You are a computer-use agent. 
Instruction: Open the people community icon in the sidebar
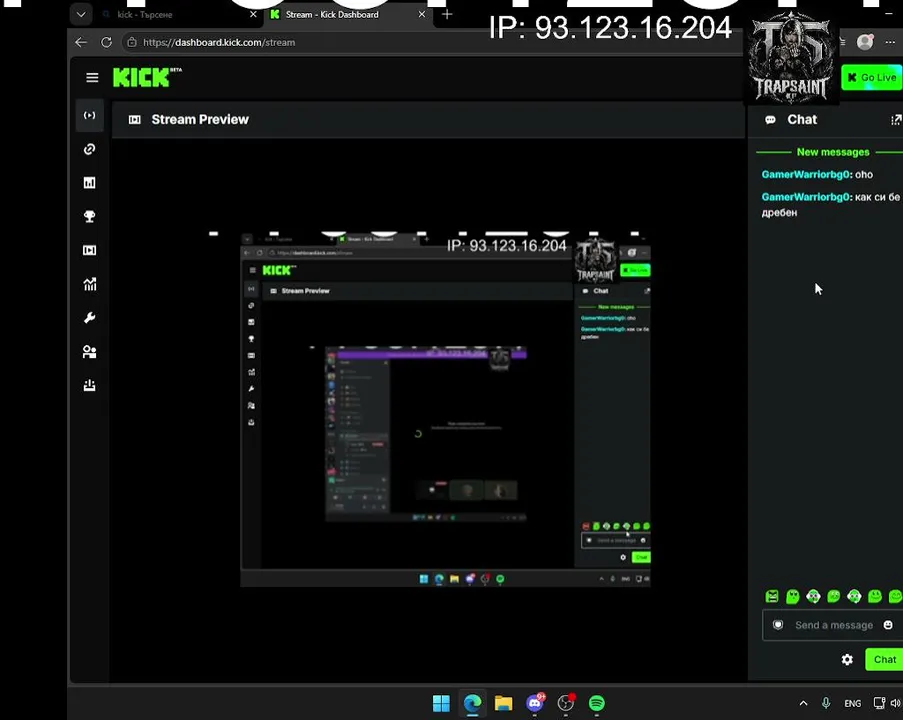[89, 351]
